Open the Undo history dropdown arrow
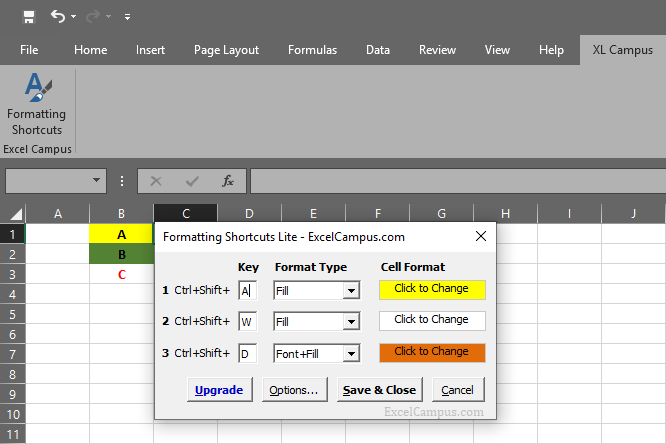The width and height of the screenshot is (666, 444). point(73,17)
